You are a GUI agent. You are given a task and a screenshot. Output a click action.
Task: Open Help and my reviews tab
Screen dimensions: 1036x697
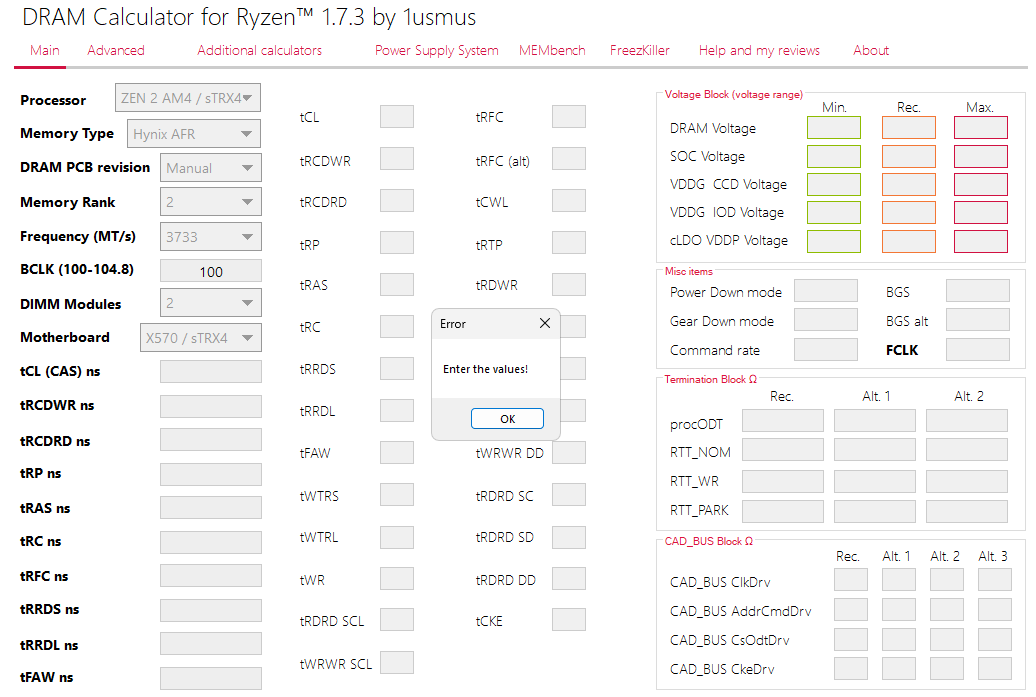click(759, 50)
